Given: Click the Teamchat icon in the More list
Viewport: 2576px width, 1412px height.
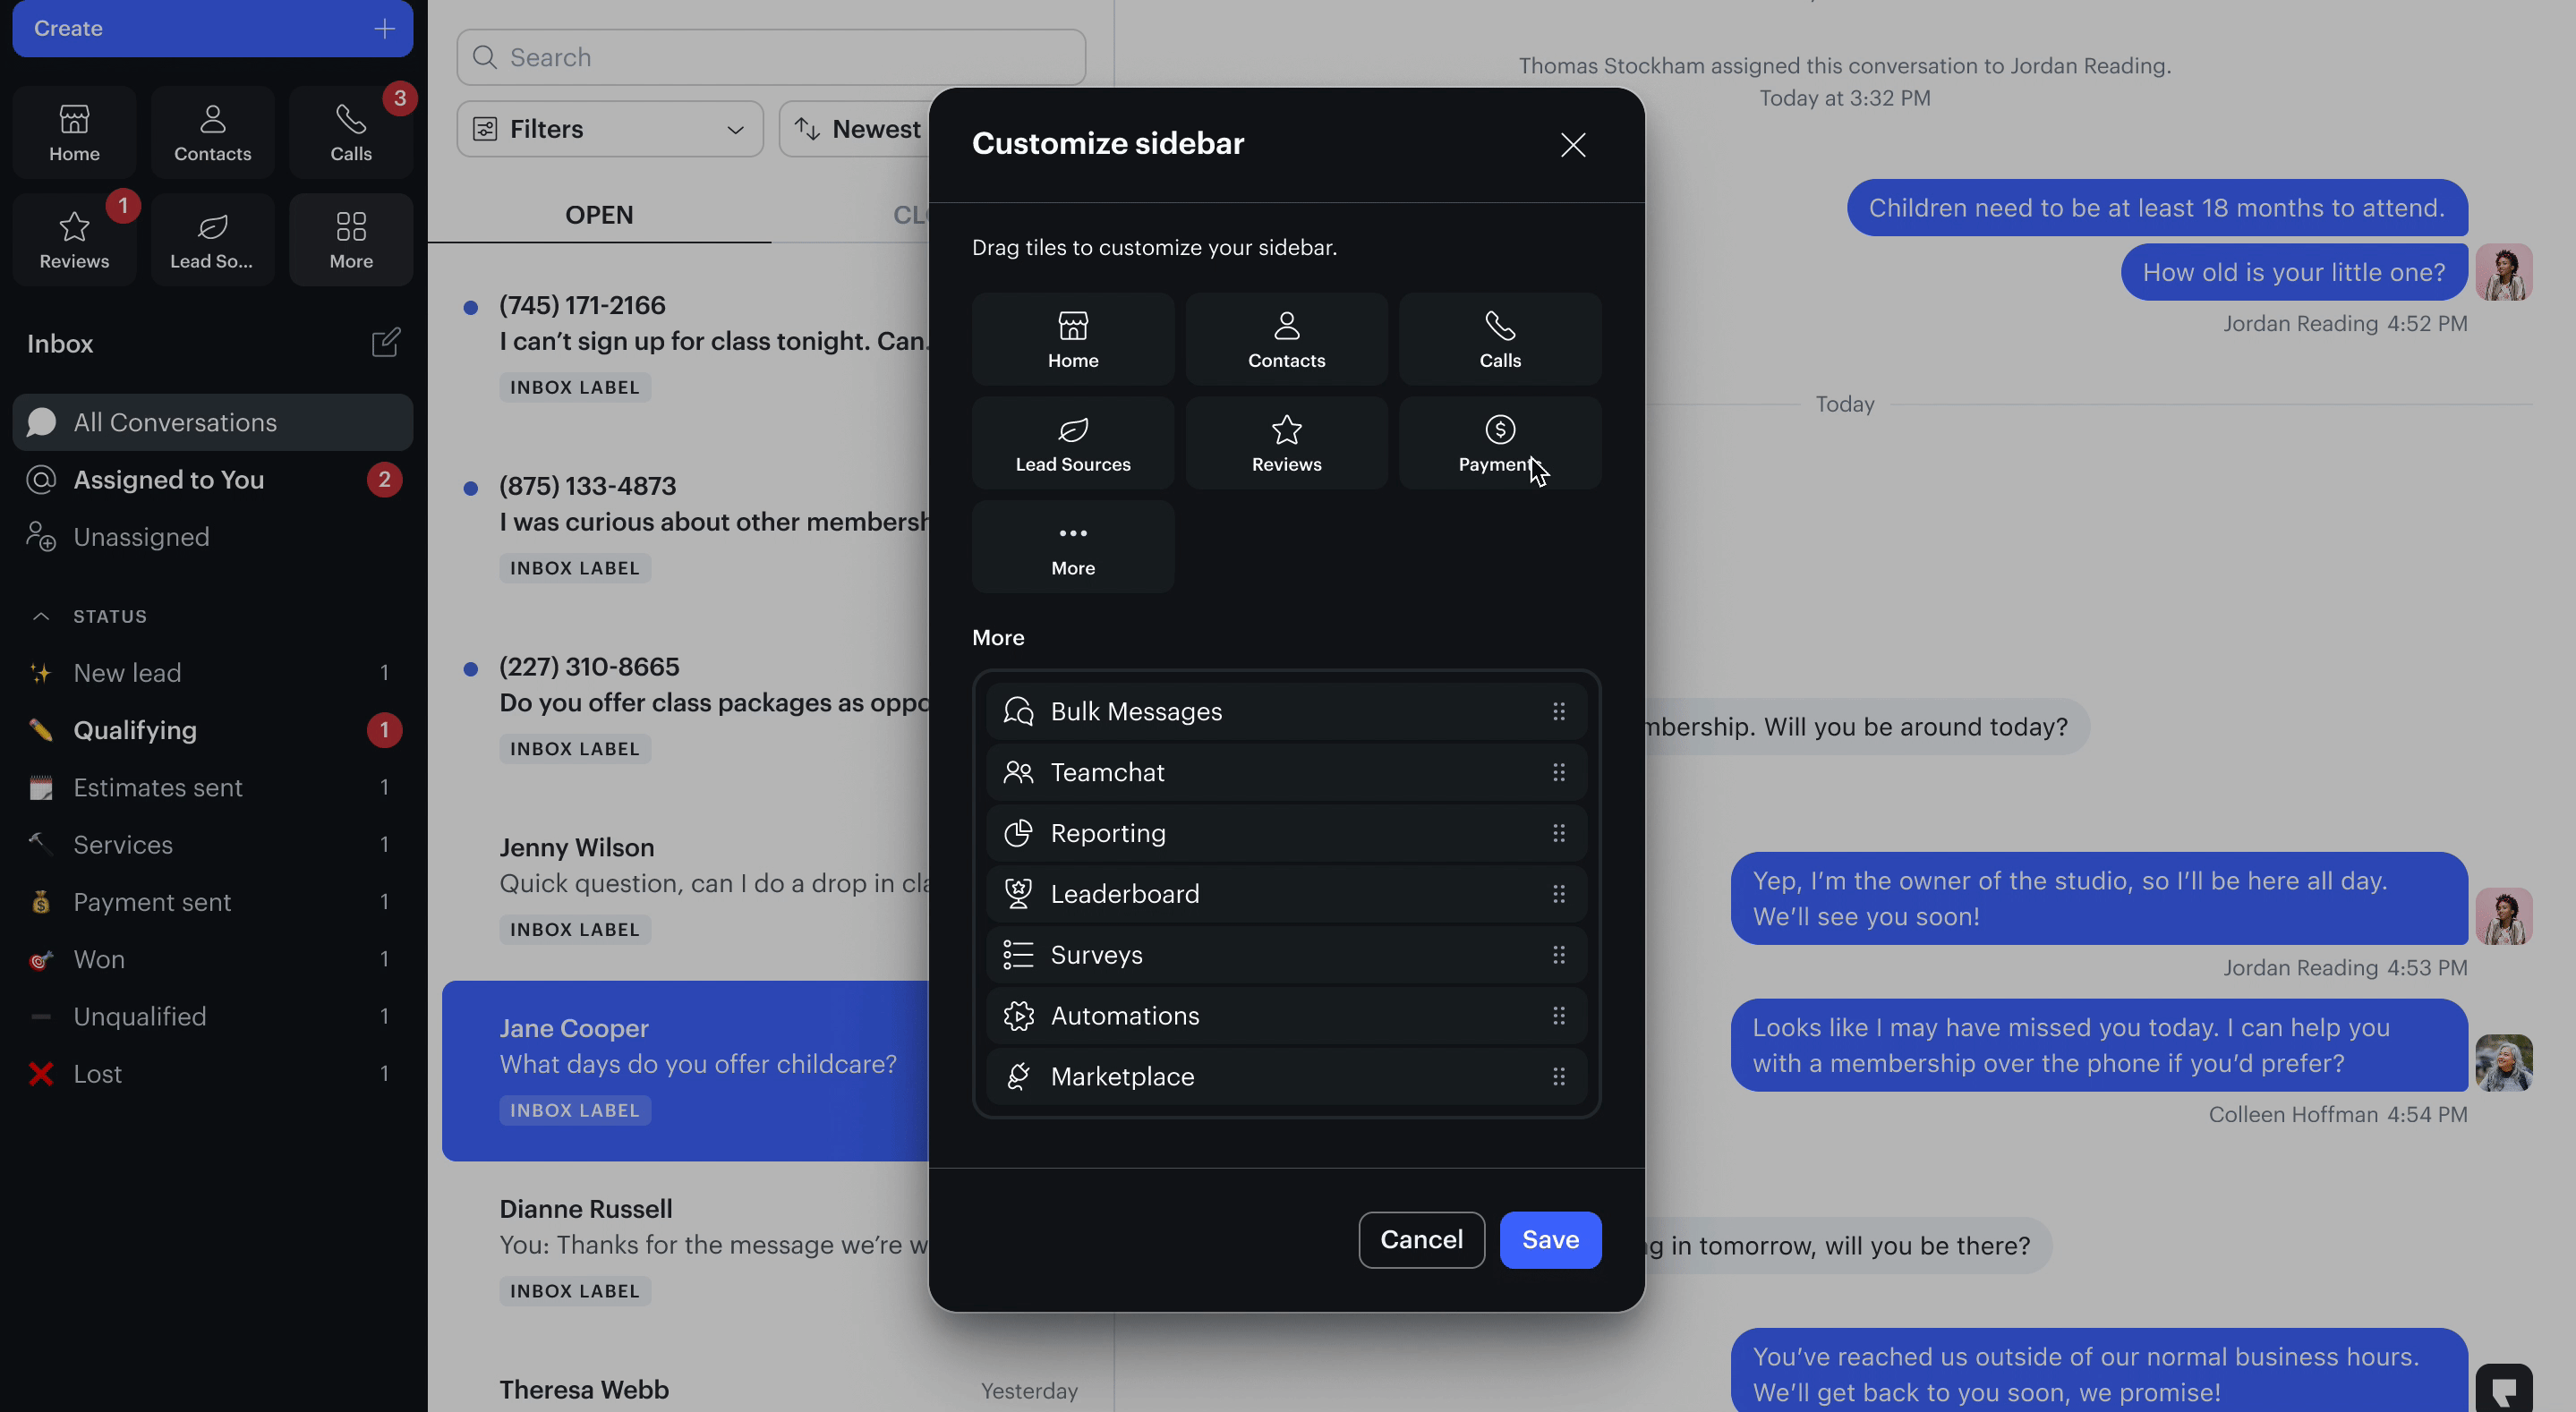Looking at the screenshot, I should pos(1018,772).
